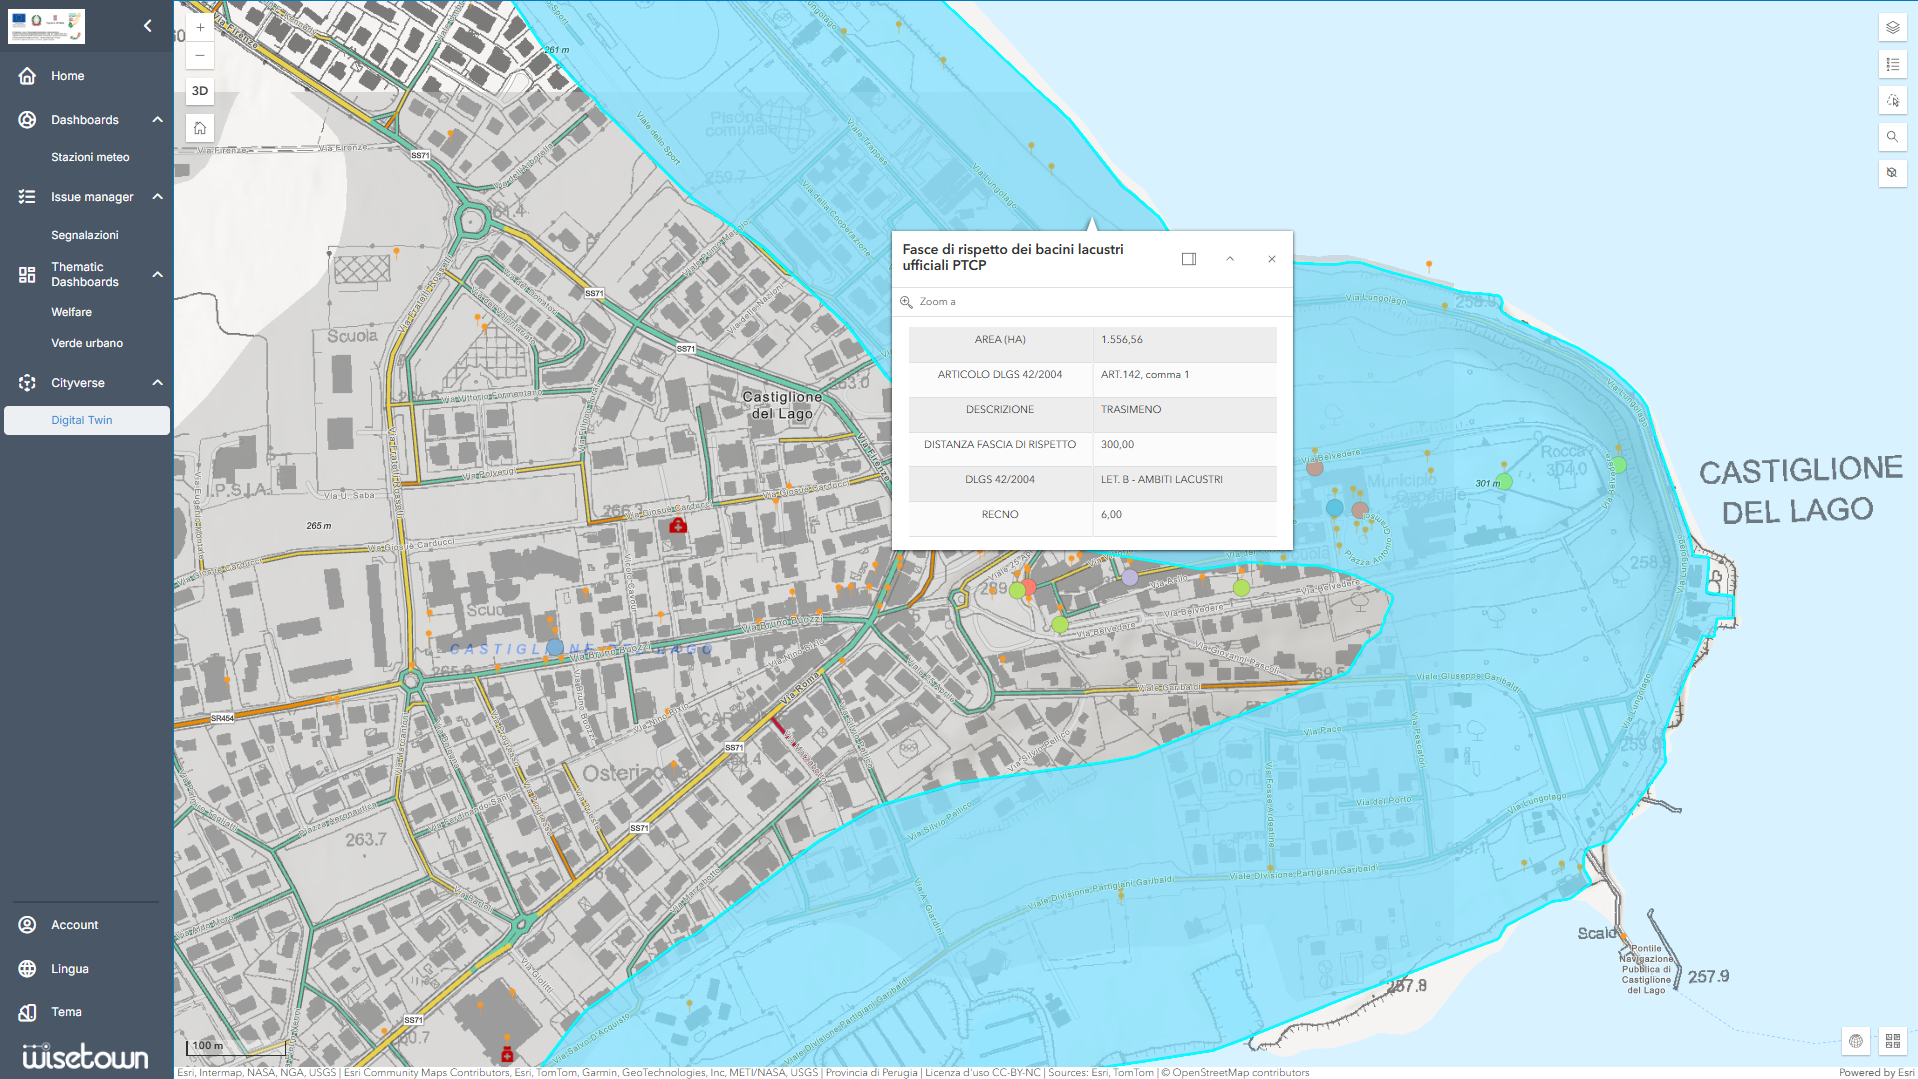Open the globe basemap switcher
The width and height of the screenshot is (1918, 1079).
[1856, 1041]
